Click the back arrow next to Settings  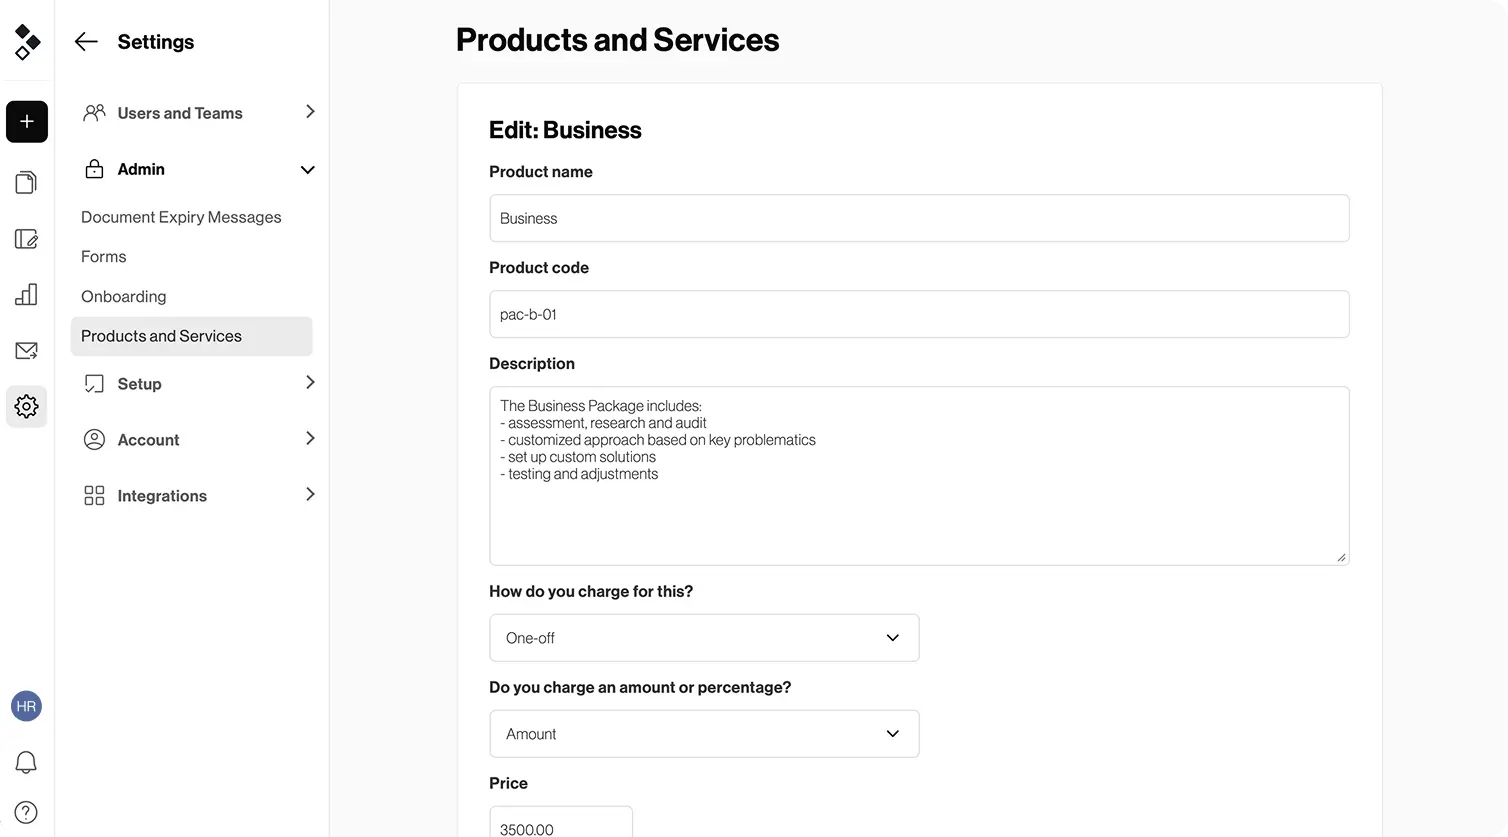click(x=86, y=41)
